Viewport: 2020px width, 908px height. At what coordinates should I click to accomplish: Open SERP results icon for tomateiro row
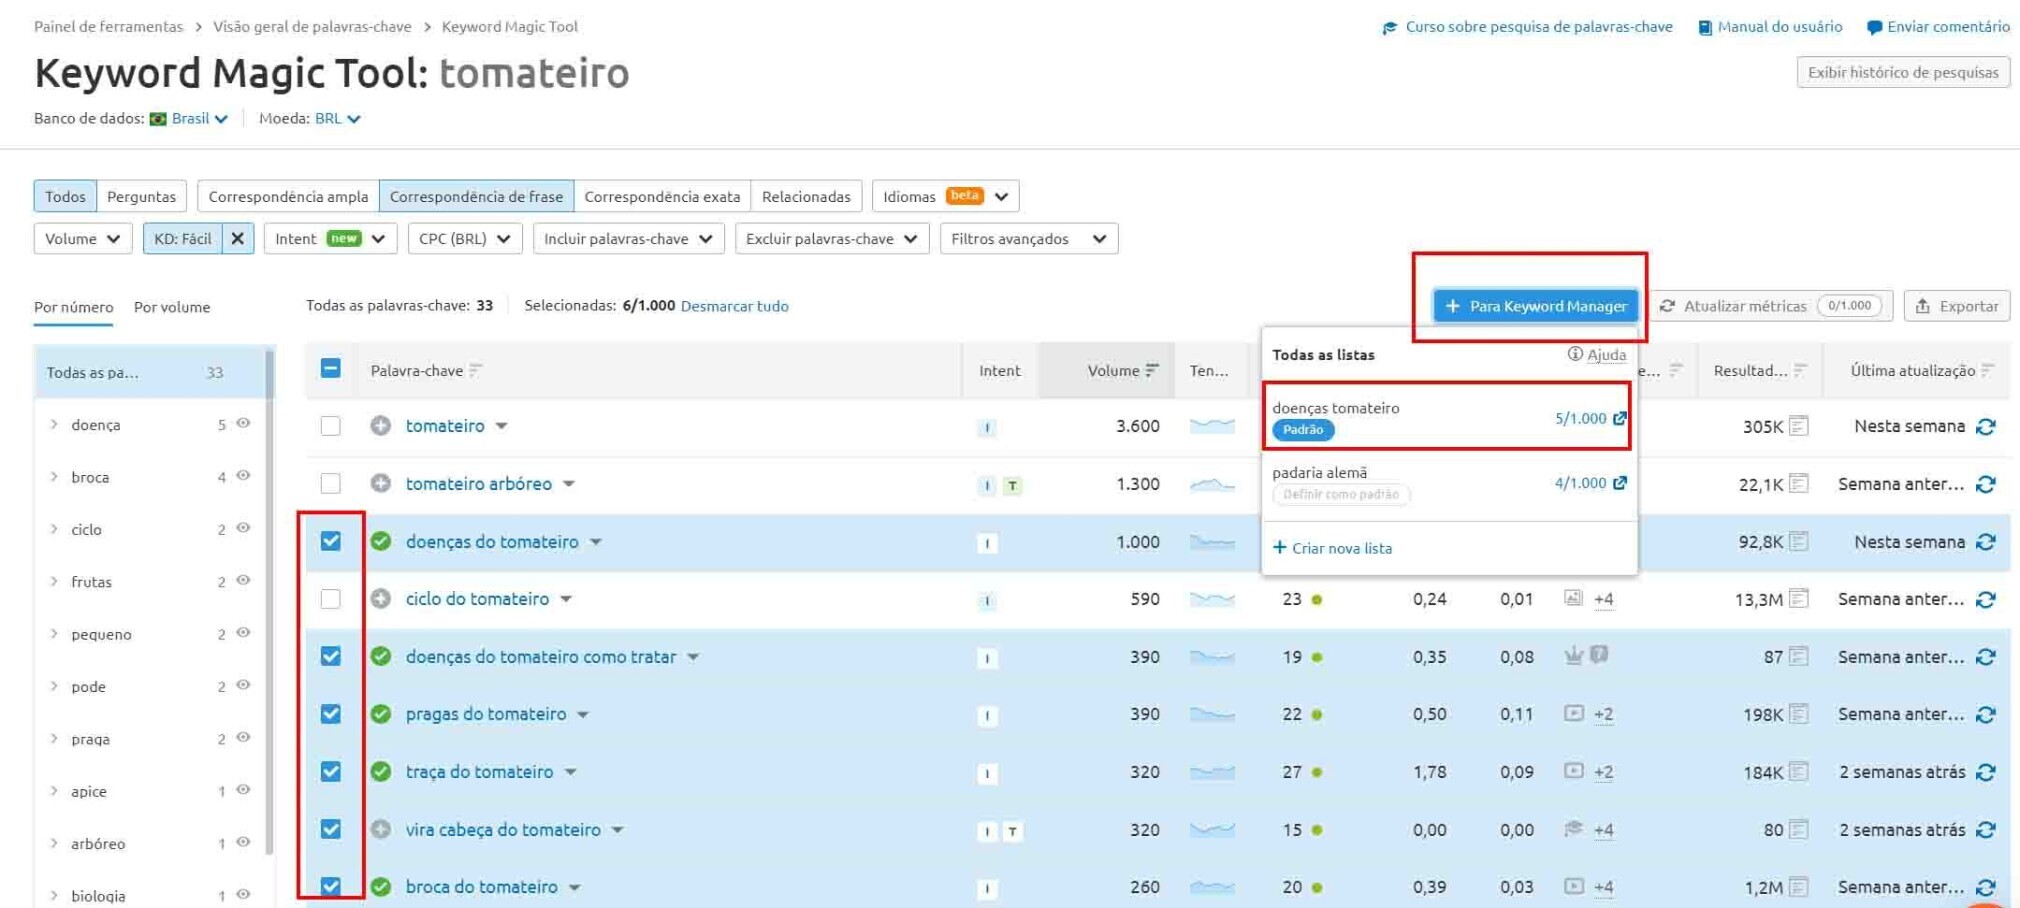(x=1799, y=426)
